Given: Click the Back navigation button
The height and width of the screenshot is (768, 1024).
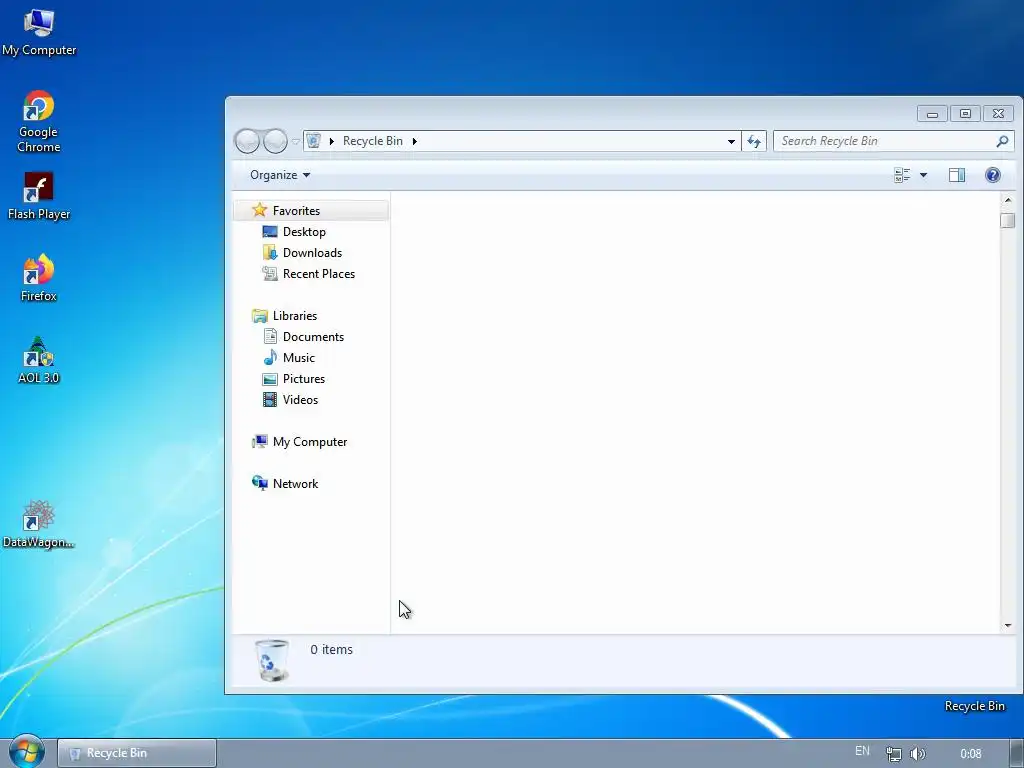Looking at the screenshot, I should coord(248,141).
